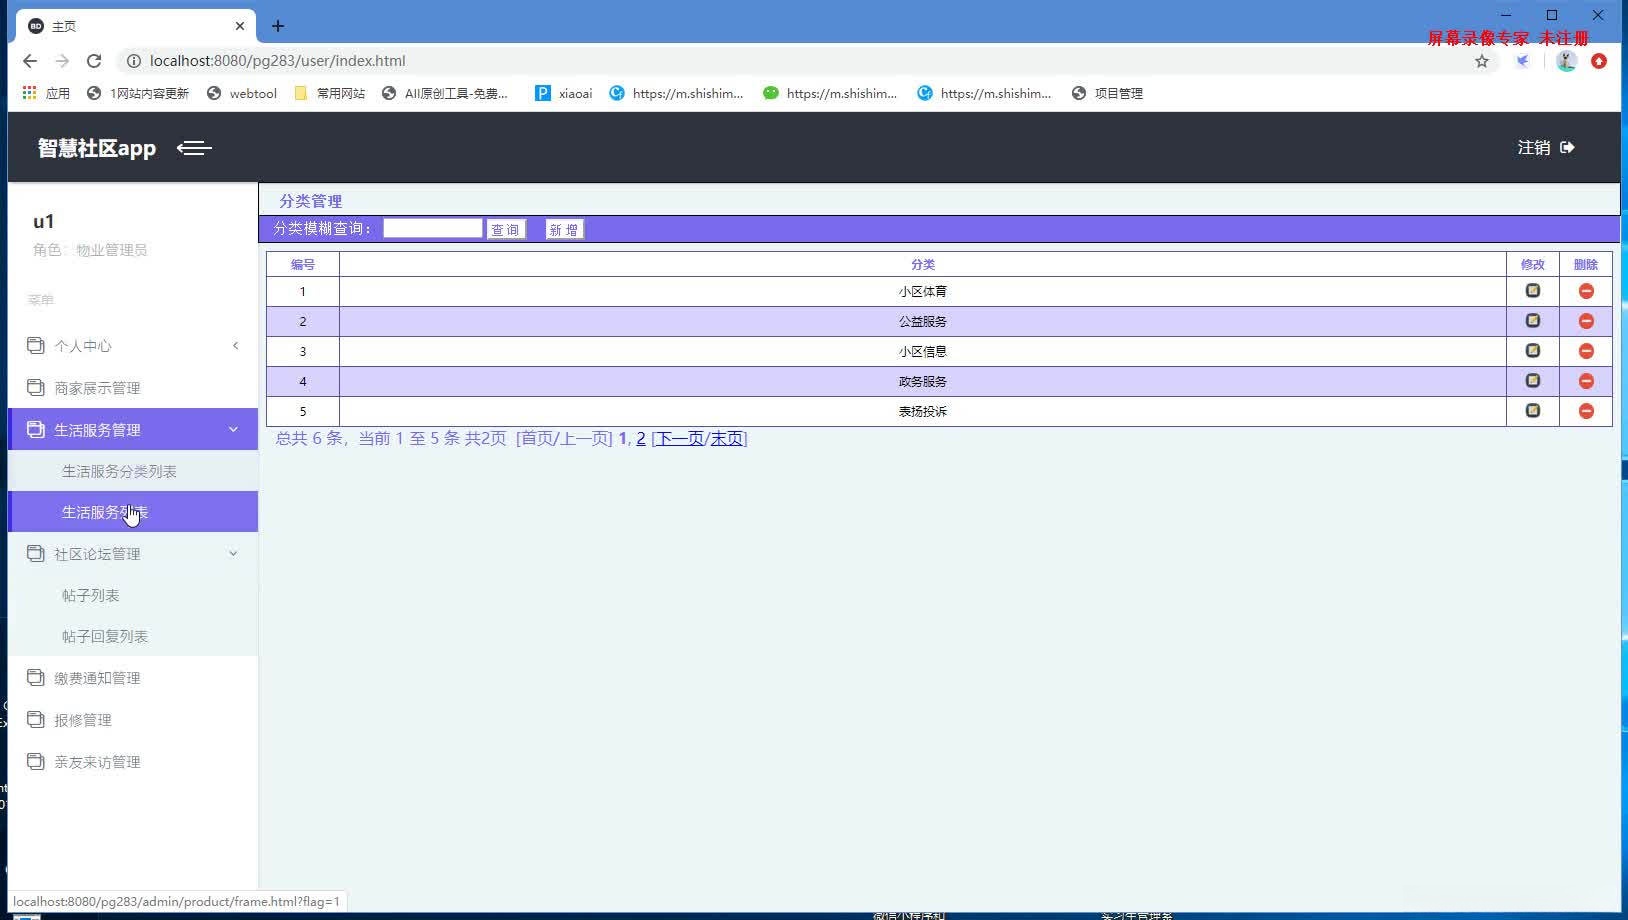
Task: Click the 分类 column header
Action: point(923,264)
